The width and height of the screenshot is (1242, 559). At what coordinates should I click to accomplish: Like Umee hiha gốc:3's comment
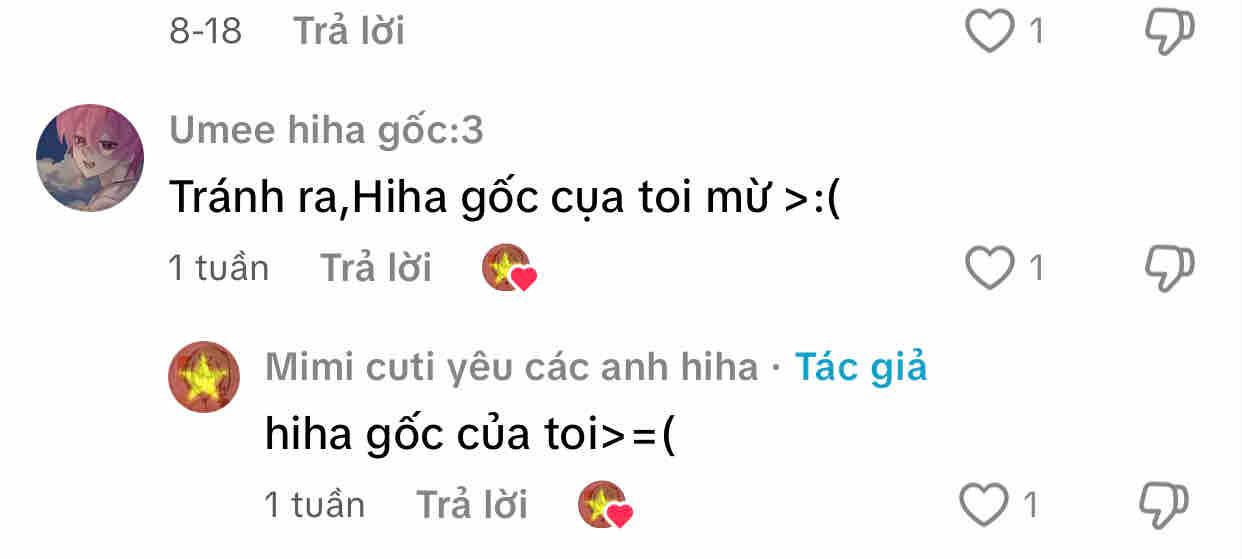point(989,268)
